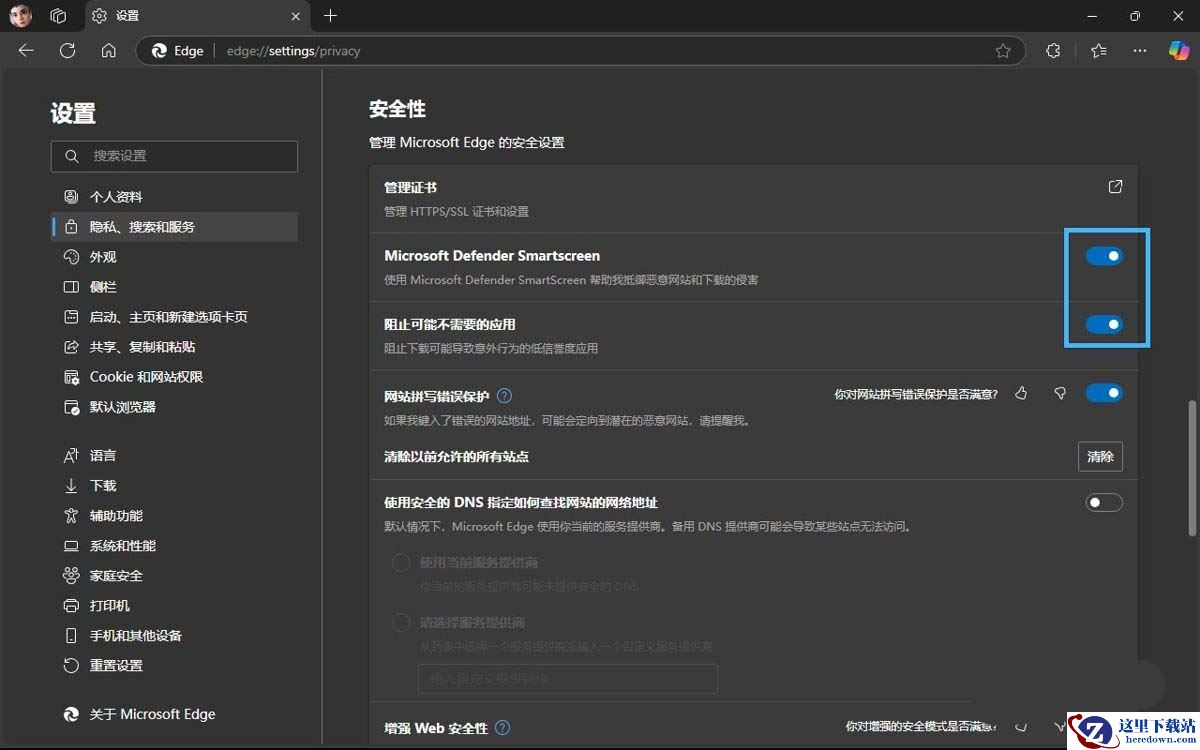Open 语言 settings
Screen dimensions: 1200x750
pos(174,455)
